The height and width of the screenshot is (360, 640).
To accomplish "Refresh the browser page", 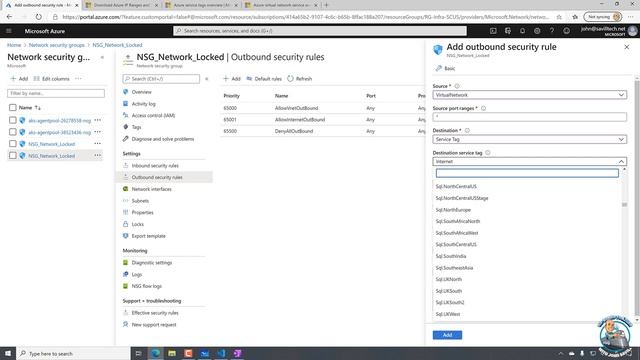I will tap(38, 17).
